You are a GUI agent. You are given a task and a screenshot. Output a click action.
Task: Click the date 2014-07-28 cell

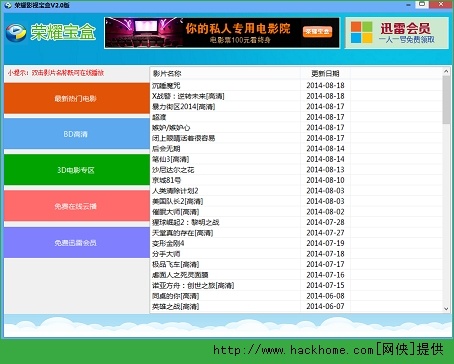pos(325,222)
